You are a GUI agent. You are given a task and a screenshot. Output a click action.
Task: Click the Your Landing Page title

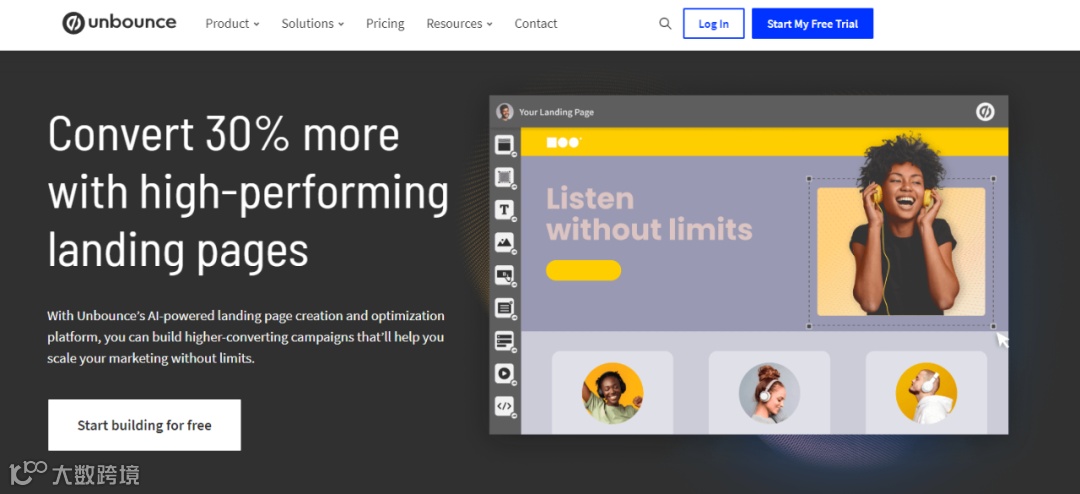coord(557,112)
